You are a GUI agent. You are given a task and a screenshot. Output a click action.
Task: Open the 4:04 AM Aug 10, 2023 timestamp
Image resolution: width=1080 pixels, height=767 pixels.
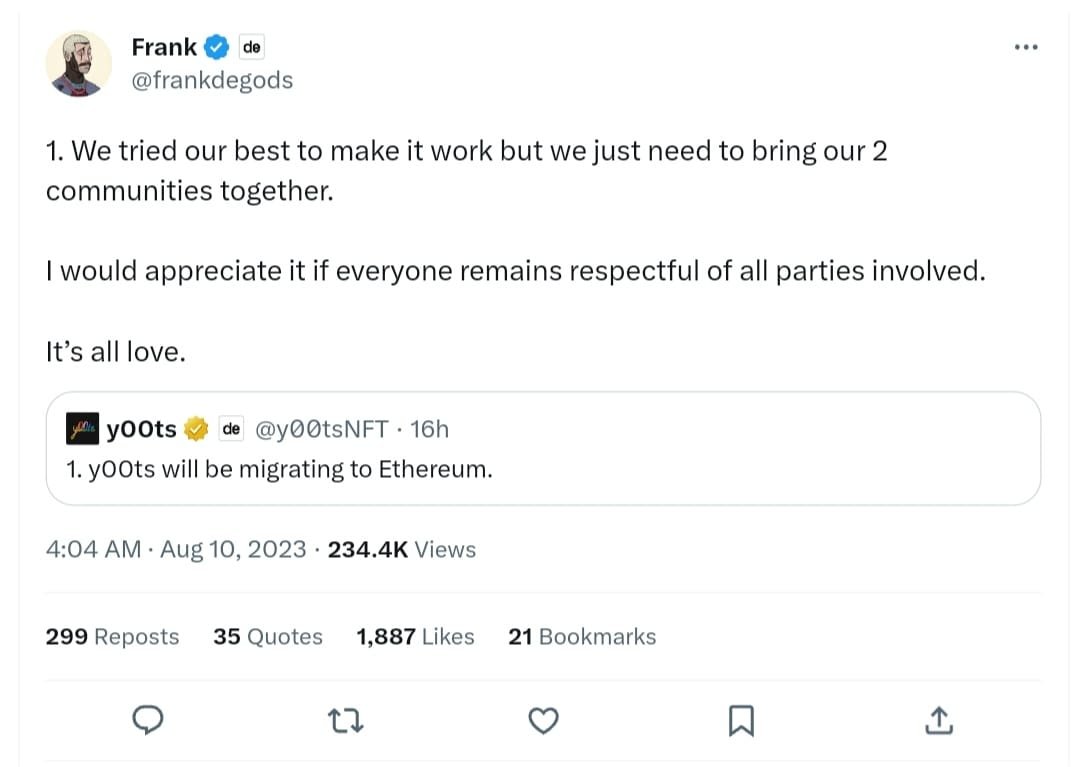click(x=176, y=549)
